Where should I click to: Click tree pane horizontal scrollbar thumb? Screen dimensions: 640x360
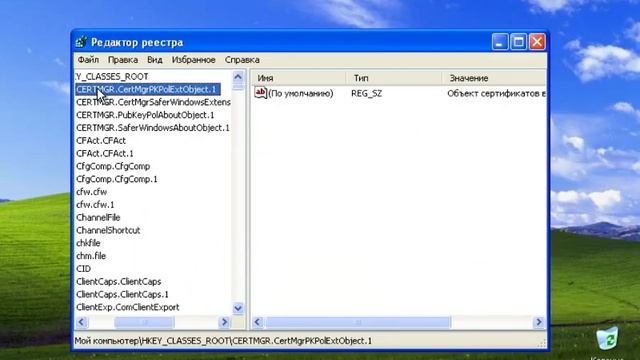[144, 322]
